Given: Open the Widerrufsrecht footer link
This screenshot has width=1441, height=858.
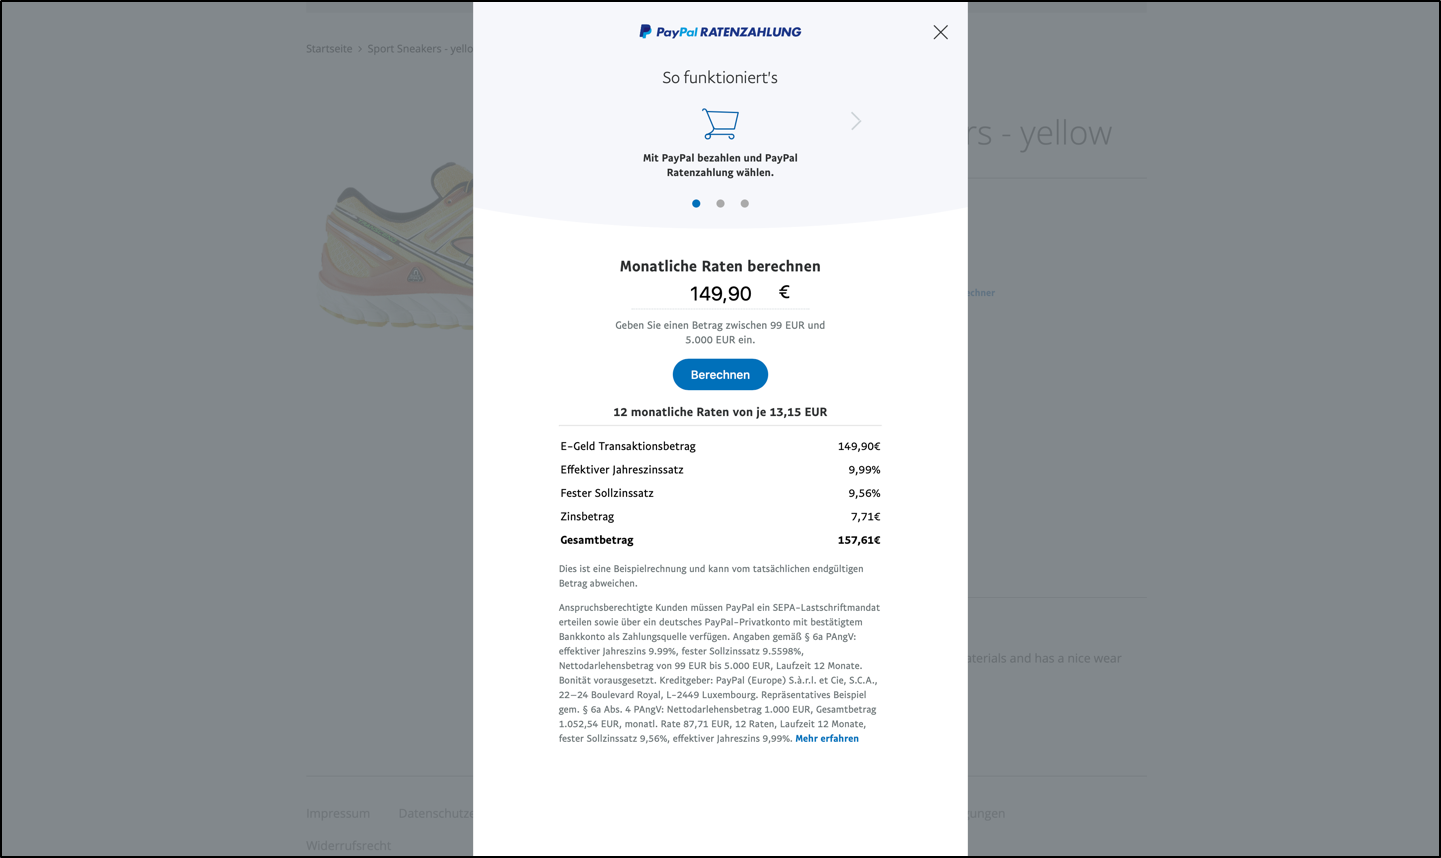Looking at the screenshot, I should [x=349, y=845].
